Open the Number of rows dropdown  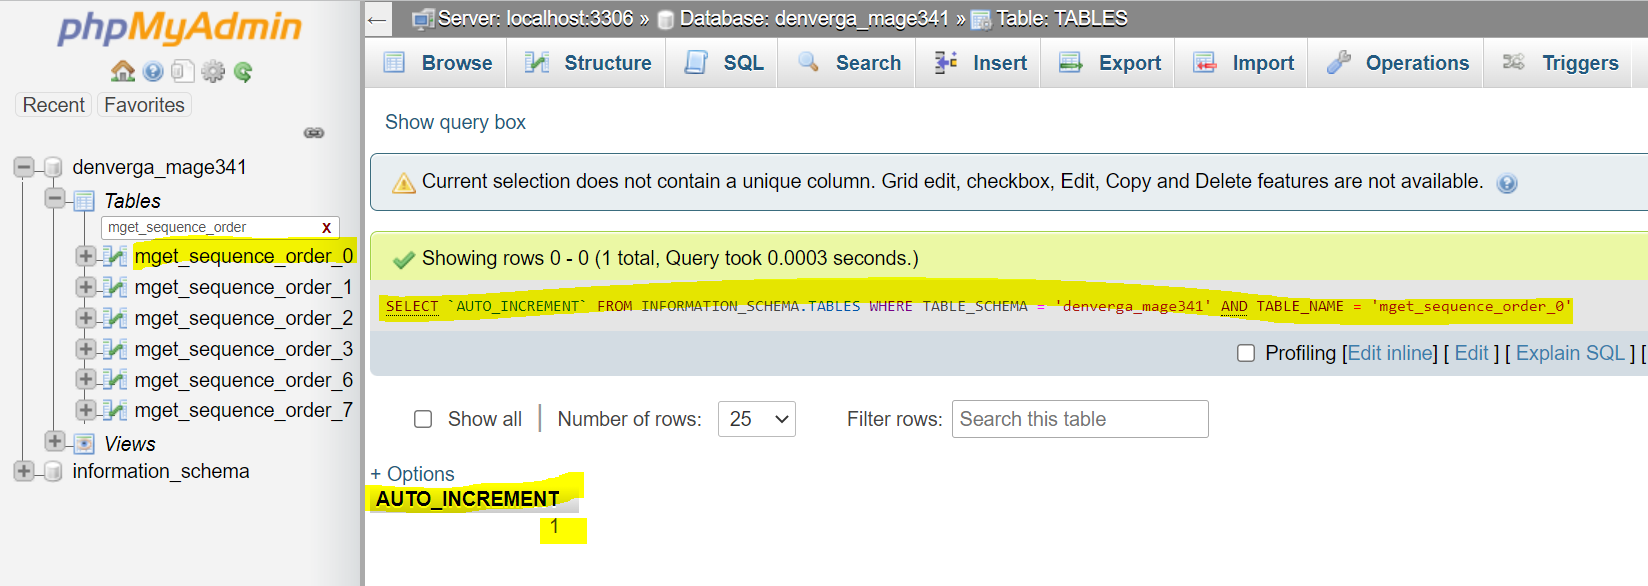[x=756, y=419]
